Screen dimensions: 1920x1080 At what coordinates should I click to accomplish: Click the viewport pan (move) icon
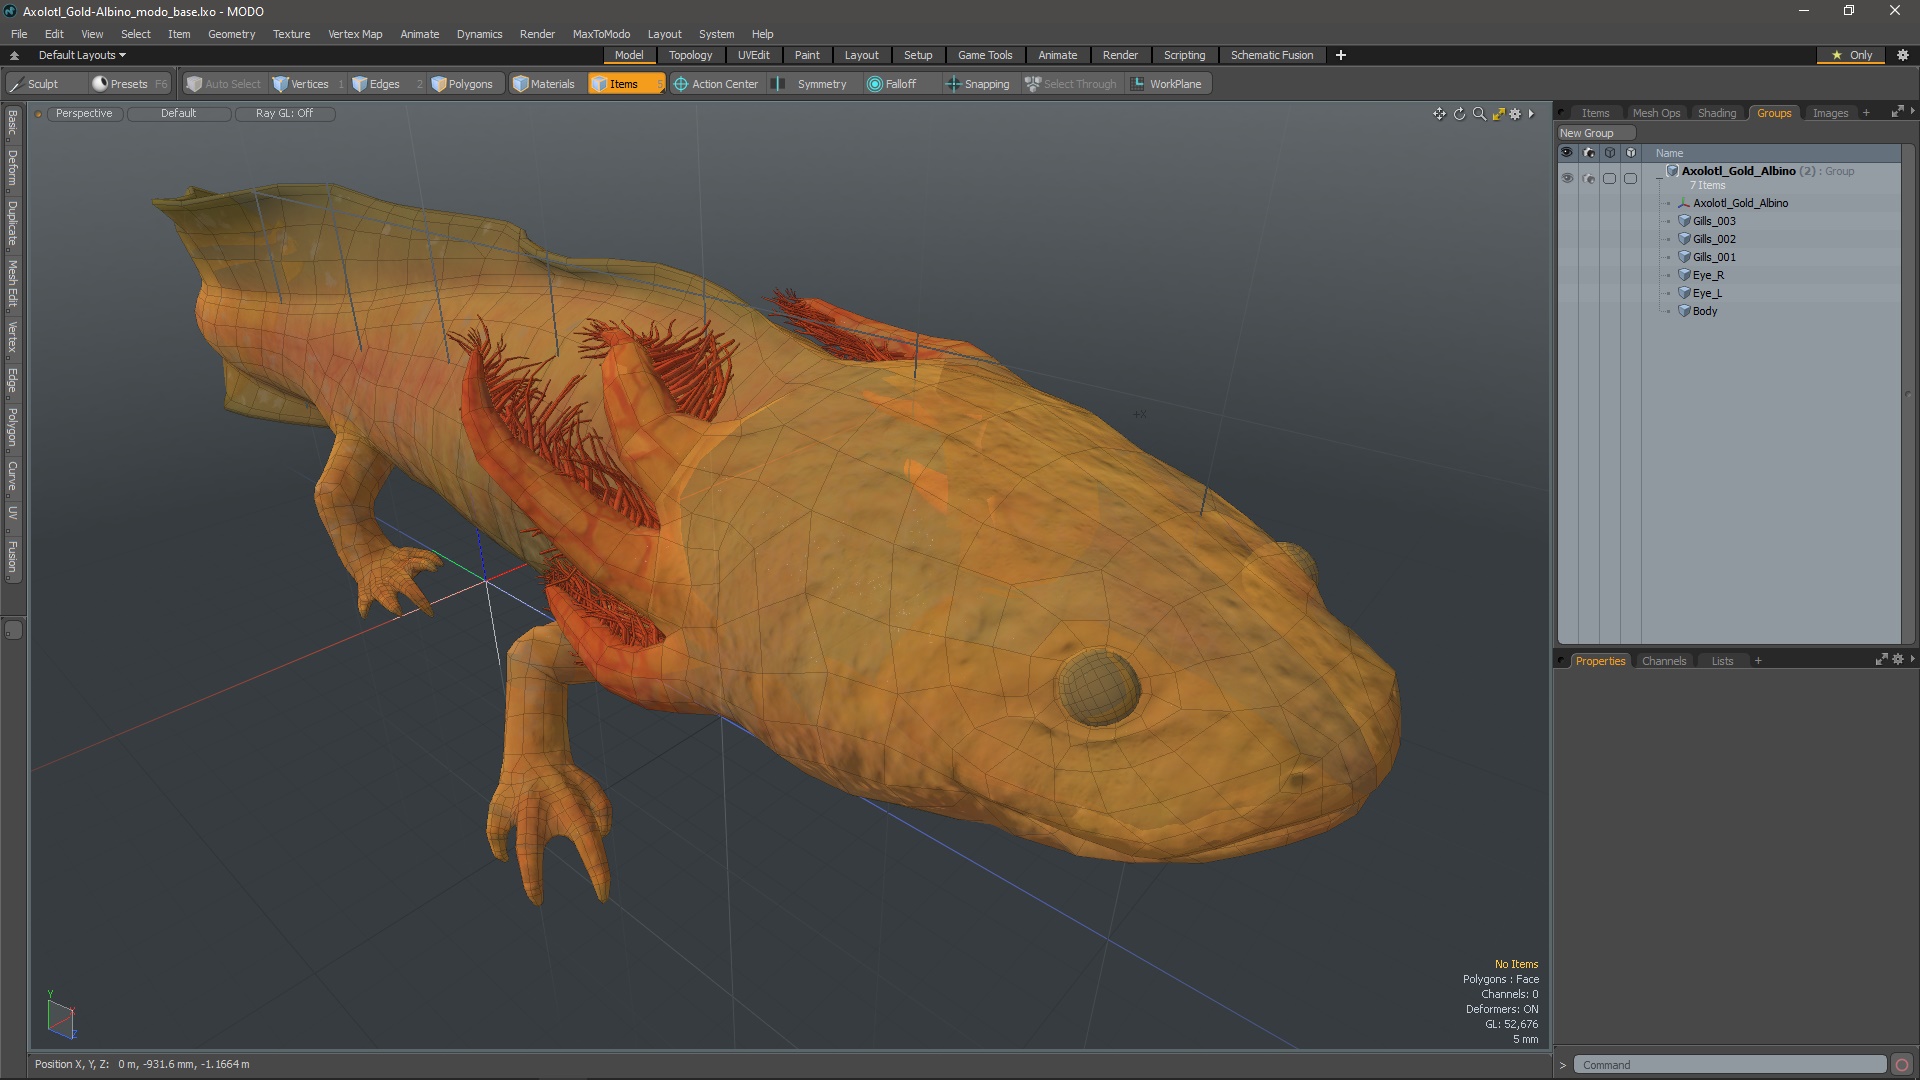click(x=1439, y=114)
